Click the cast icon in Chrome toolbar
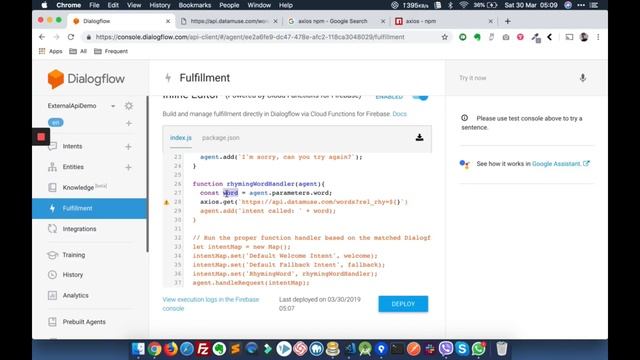640x360 pixels. tap(569, 37)
